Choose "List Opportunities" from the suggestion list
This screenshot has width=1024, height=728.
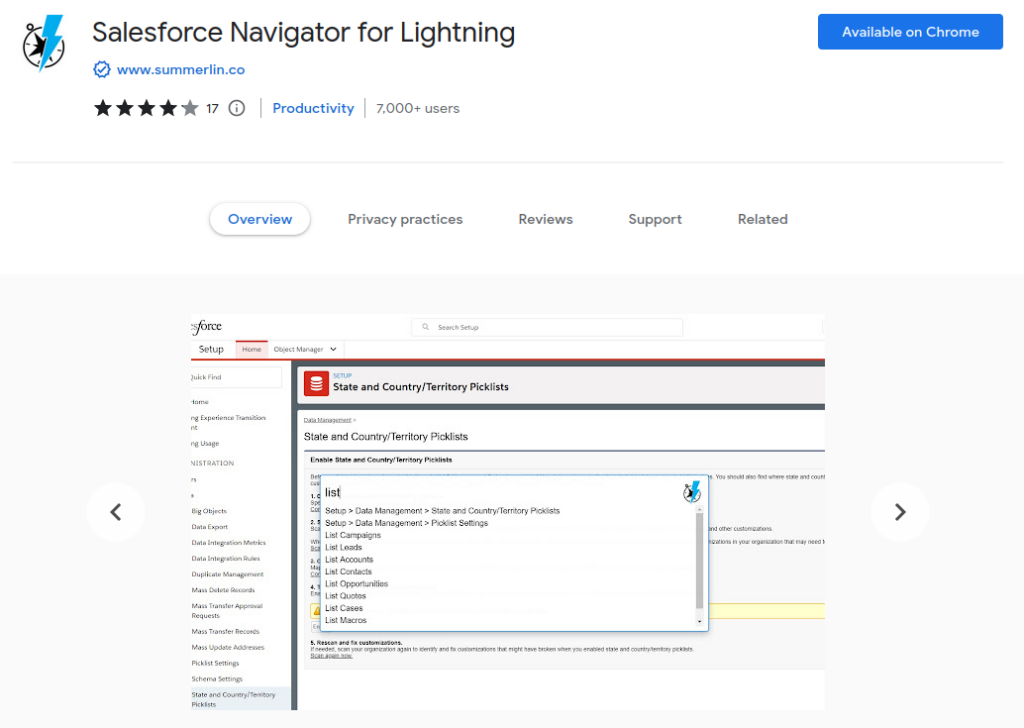(358, 584)
